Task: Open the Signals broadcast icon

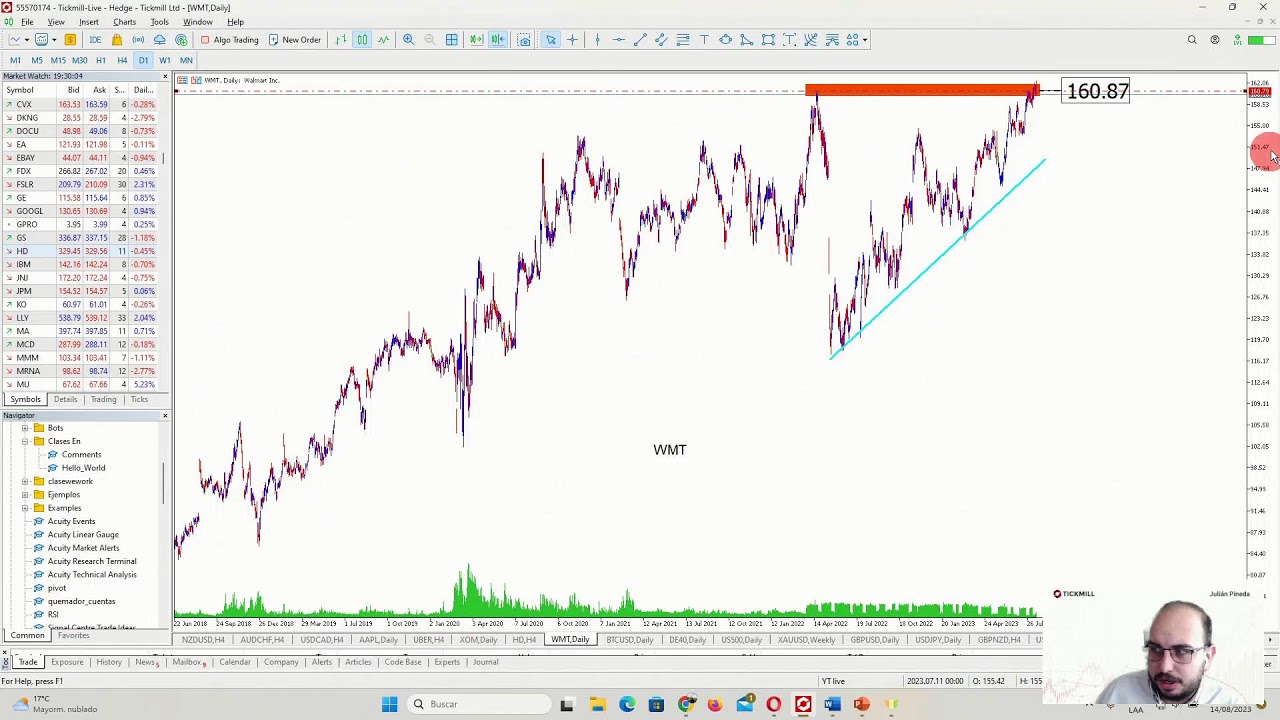Action: click(x=138, y=40)
